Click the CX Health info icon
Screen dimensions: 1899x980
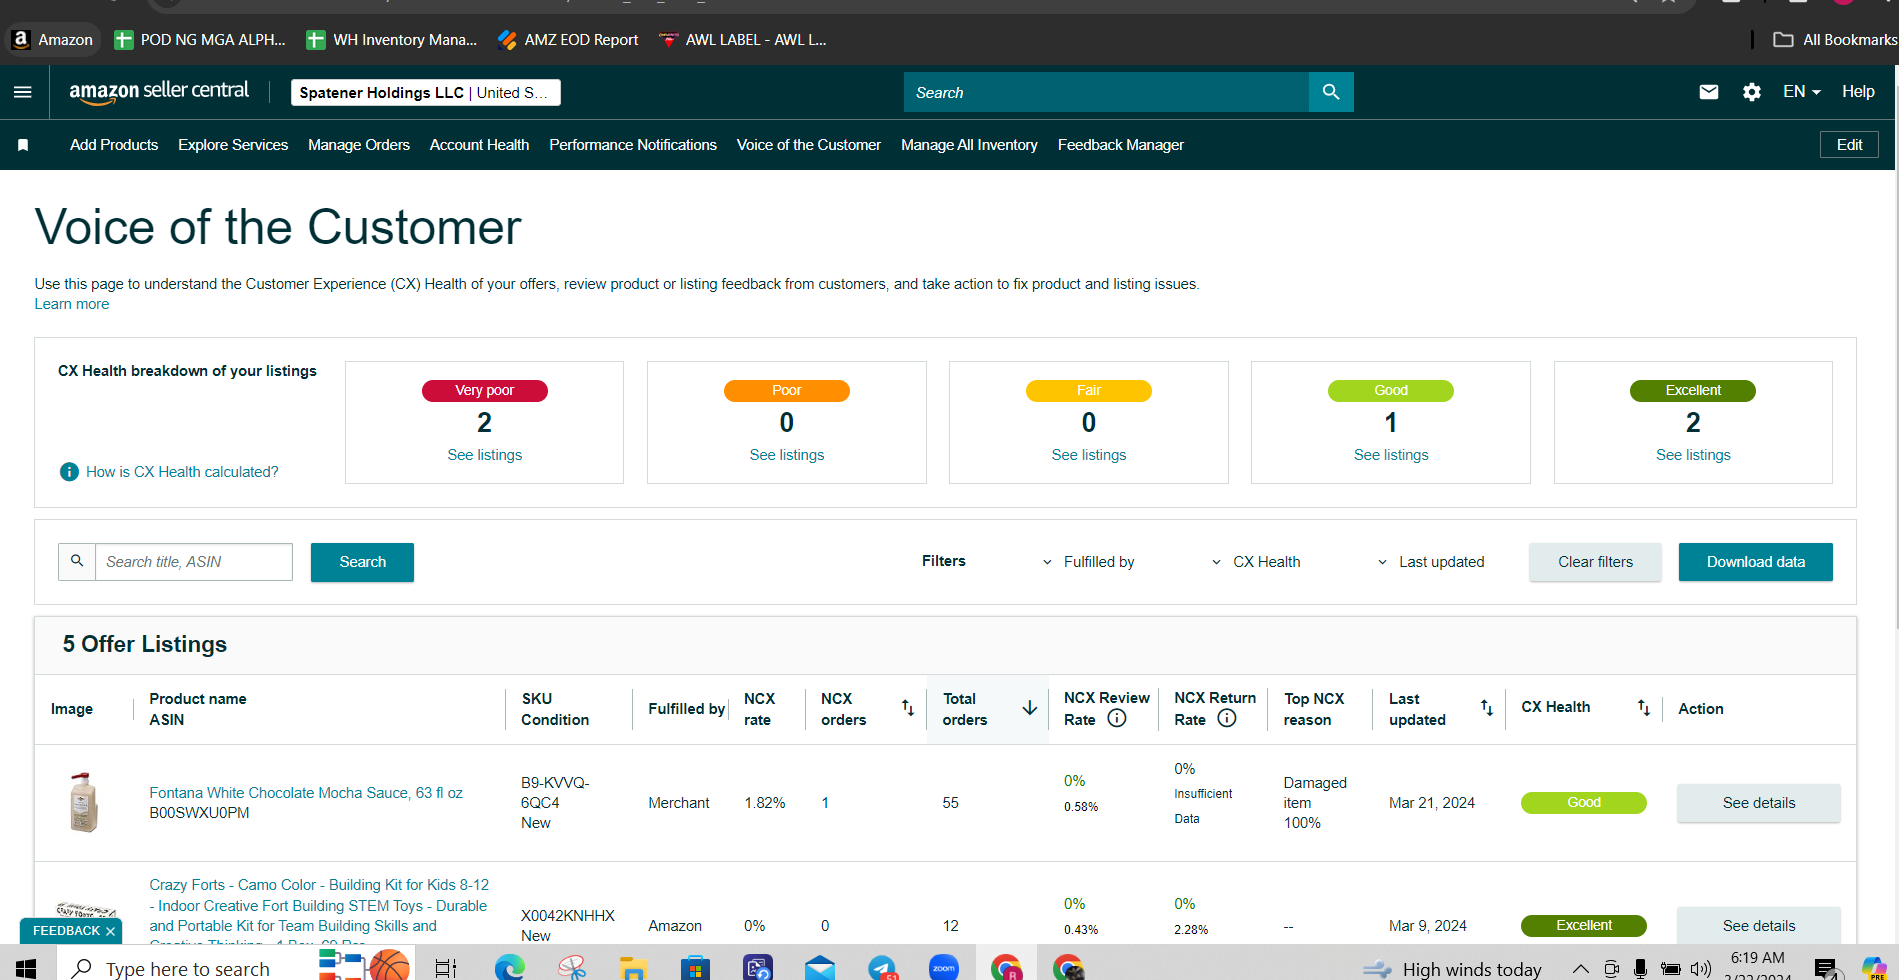69,472
